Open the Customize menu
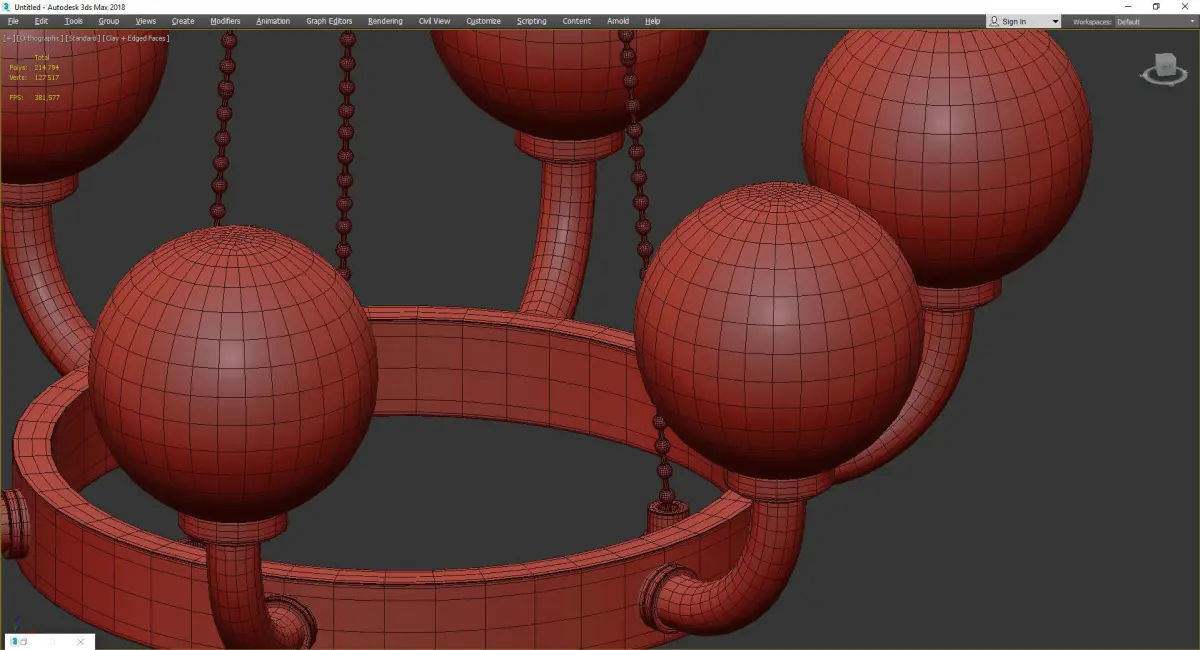 (x=484, y=21)
